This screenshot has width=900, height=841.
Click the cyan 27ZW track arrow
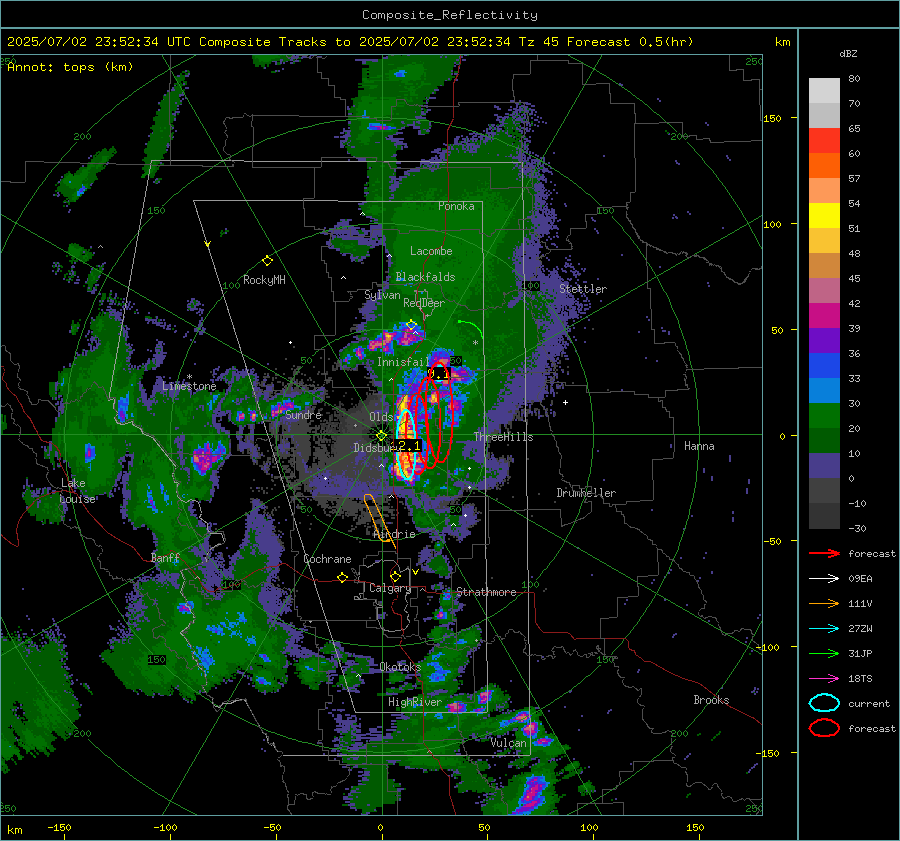click(824, 629)
